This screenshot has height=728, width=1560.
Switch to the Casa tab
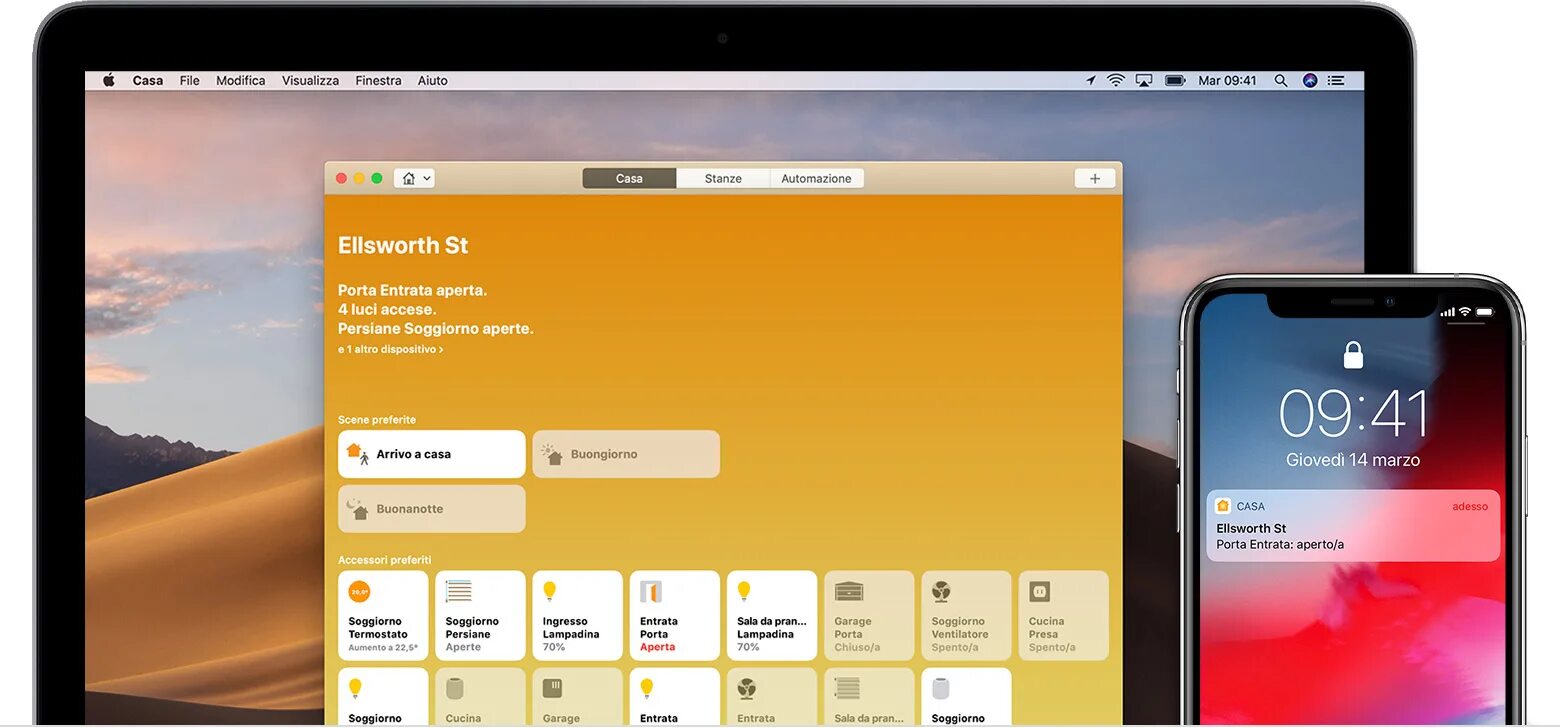629,178
